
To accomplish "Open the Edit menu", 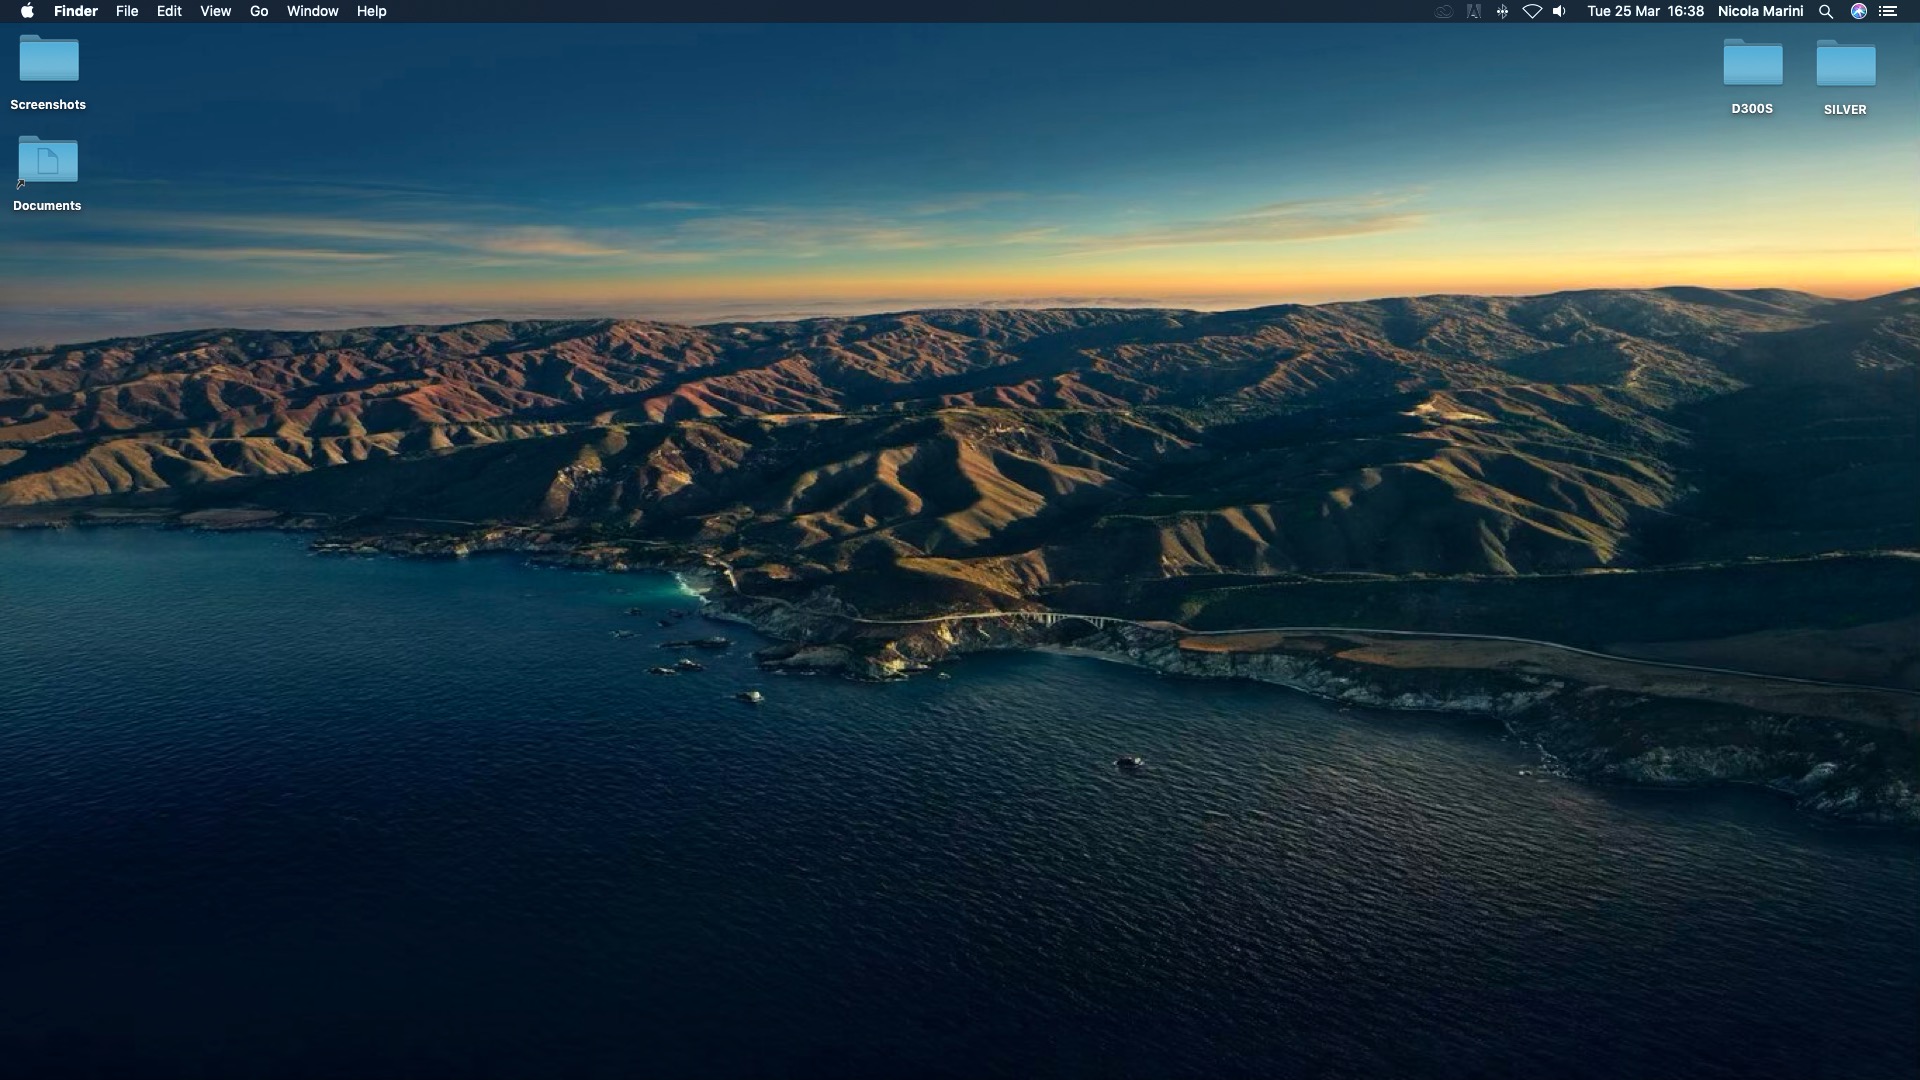I will tap(169, 11).
